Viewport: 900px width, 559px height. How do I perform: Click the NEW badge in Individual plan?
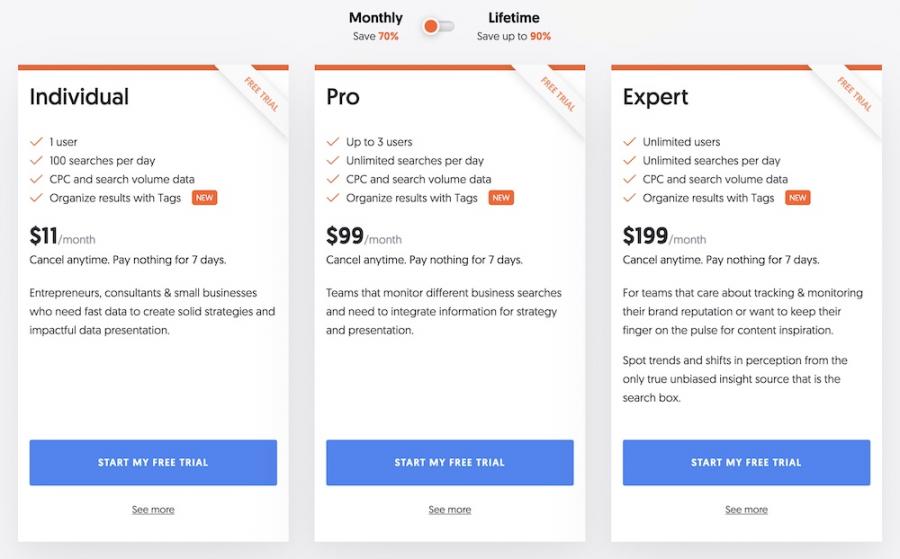[x=204, y=198]
